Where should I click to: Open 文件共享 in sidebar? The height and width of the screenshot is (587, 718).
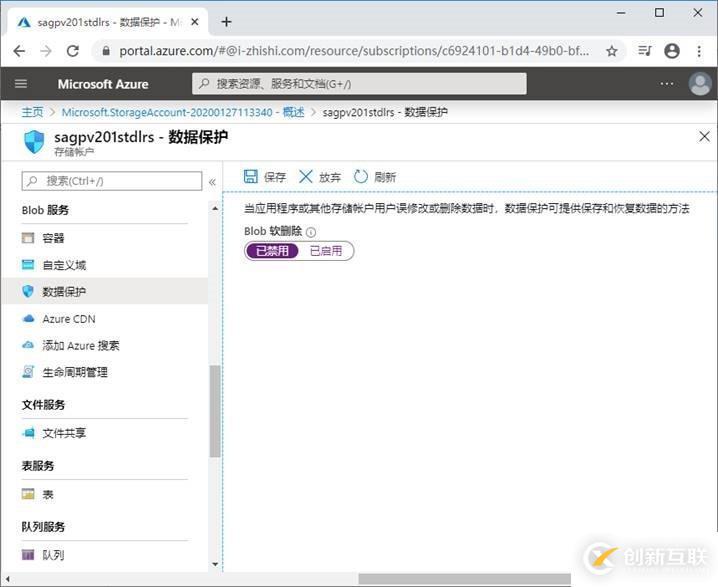(x=104, y=433)
